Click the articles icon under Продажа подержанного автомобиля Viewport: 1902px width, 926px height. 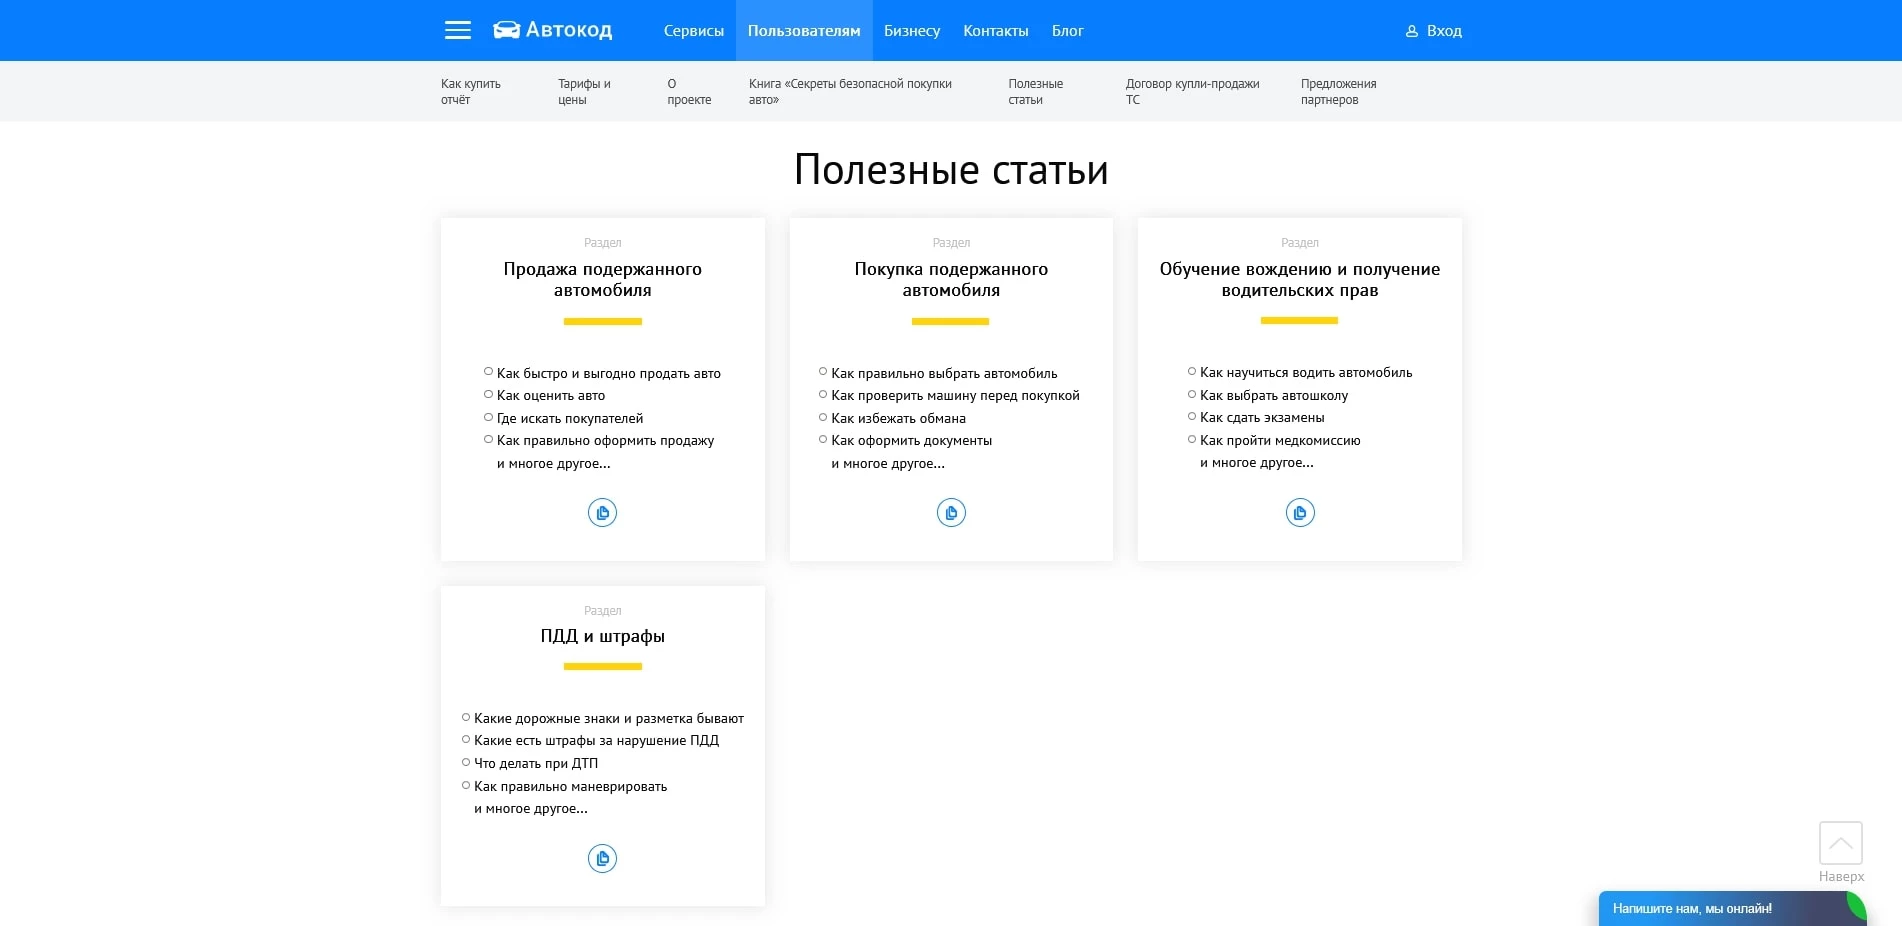[601, 512]
